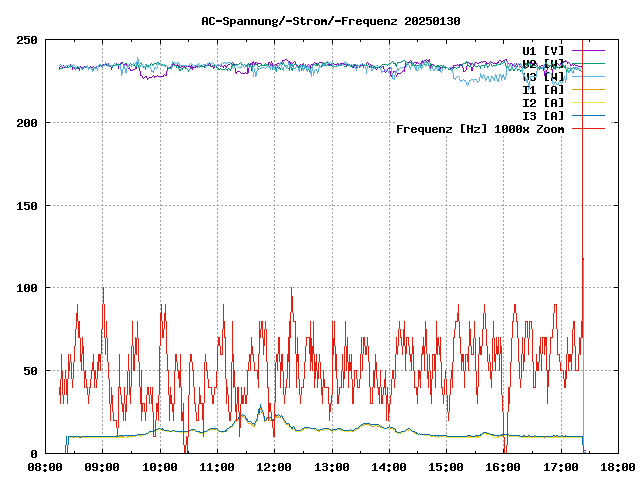Click the 50 y-axis tick label
Screen dimensions: 640x480
pos(30,371)
